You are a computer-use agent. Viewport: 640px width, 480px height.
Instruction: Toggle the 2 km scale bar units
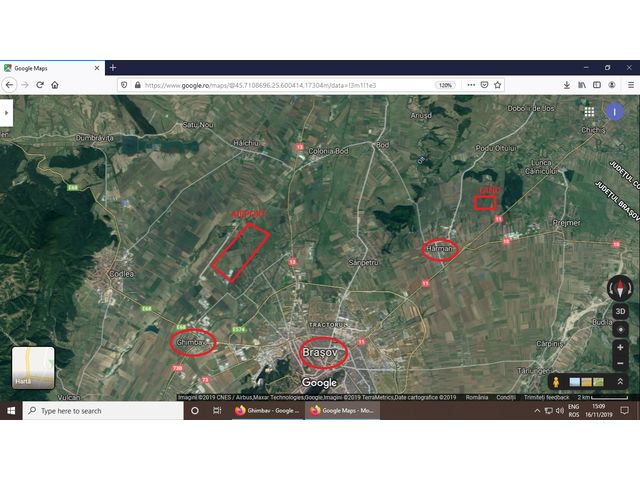coord(602,397)
